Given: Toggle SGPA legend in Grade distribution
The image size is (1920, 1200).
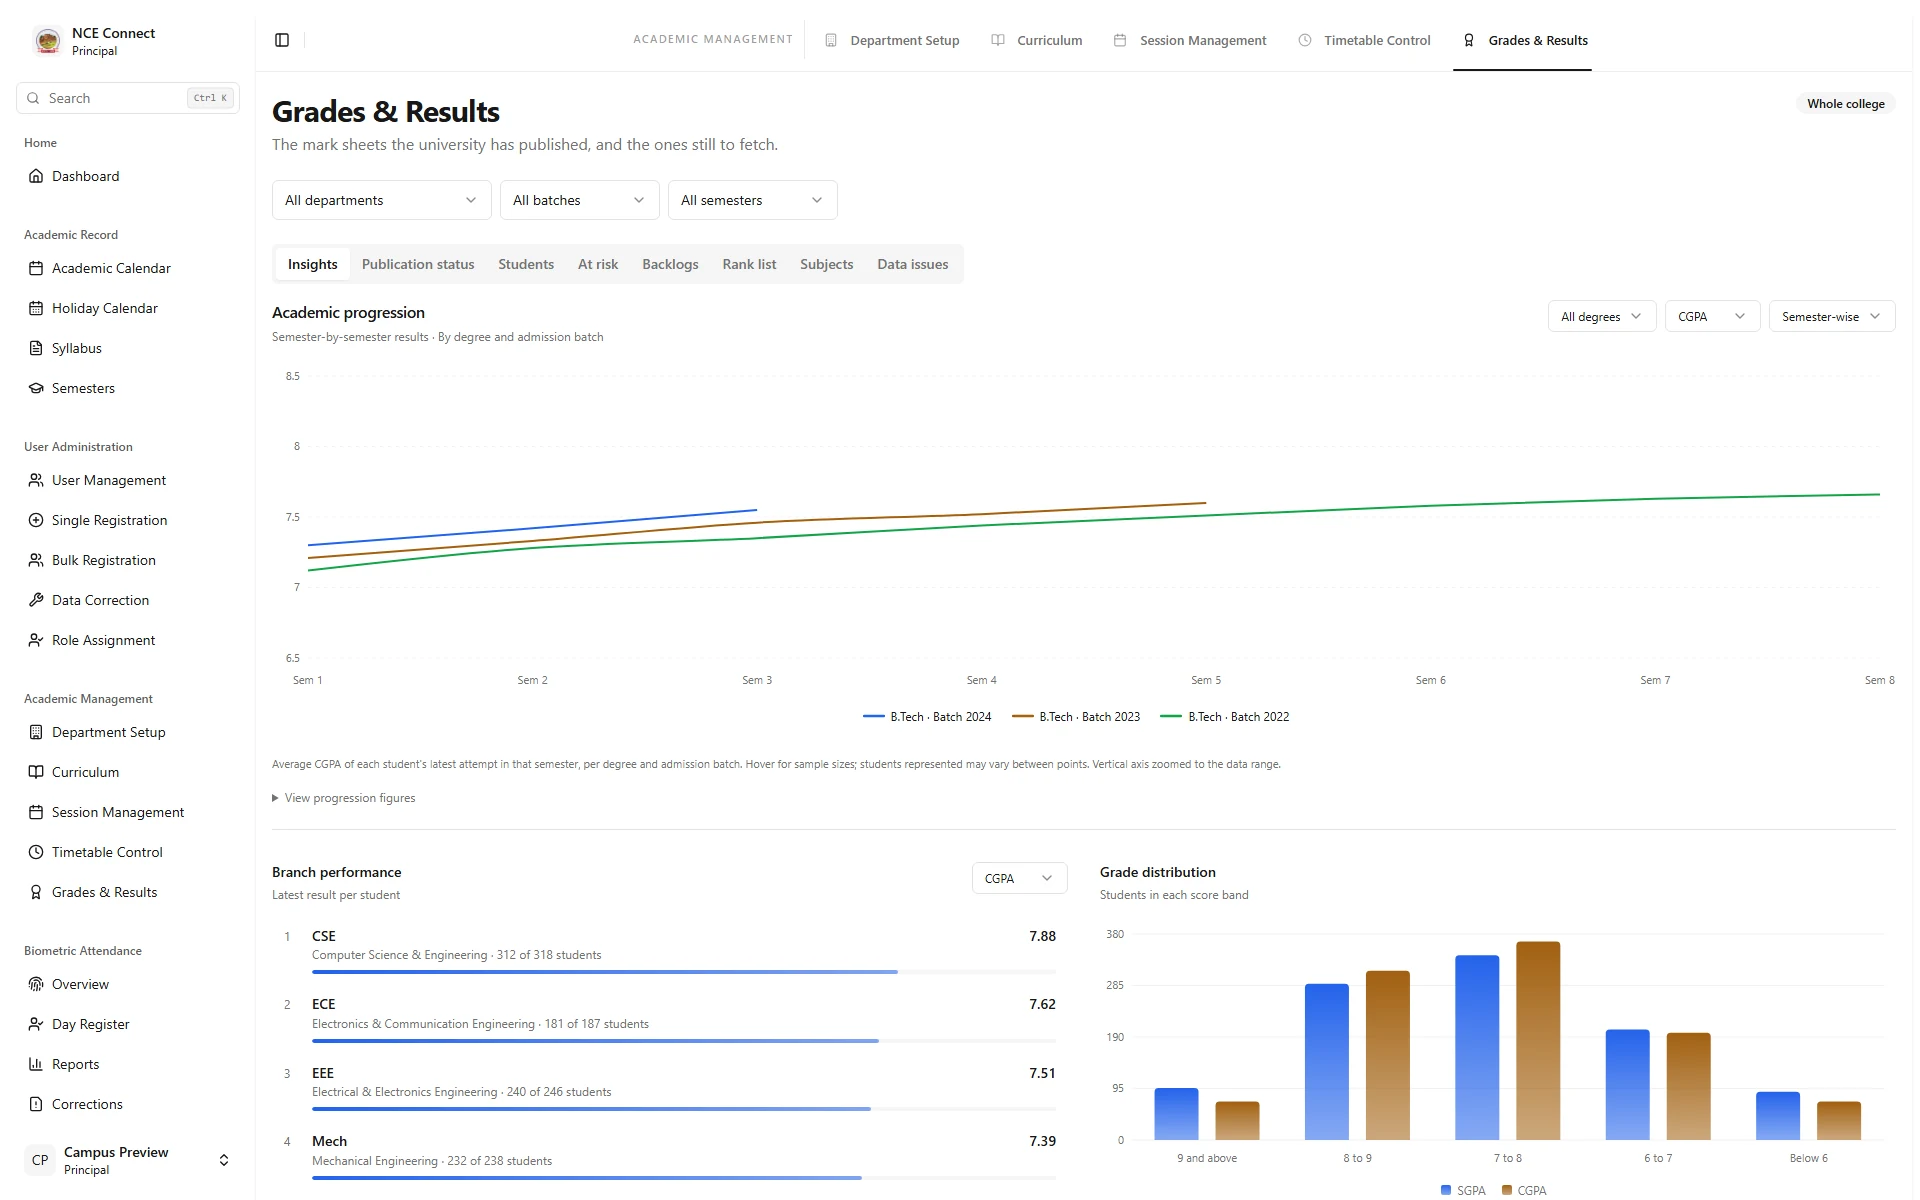Looking at the screenshot, I should pyautogui.click(x=1463, y=1190).
